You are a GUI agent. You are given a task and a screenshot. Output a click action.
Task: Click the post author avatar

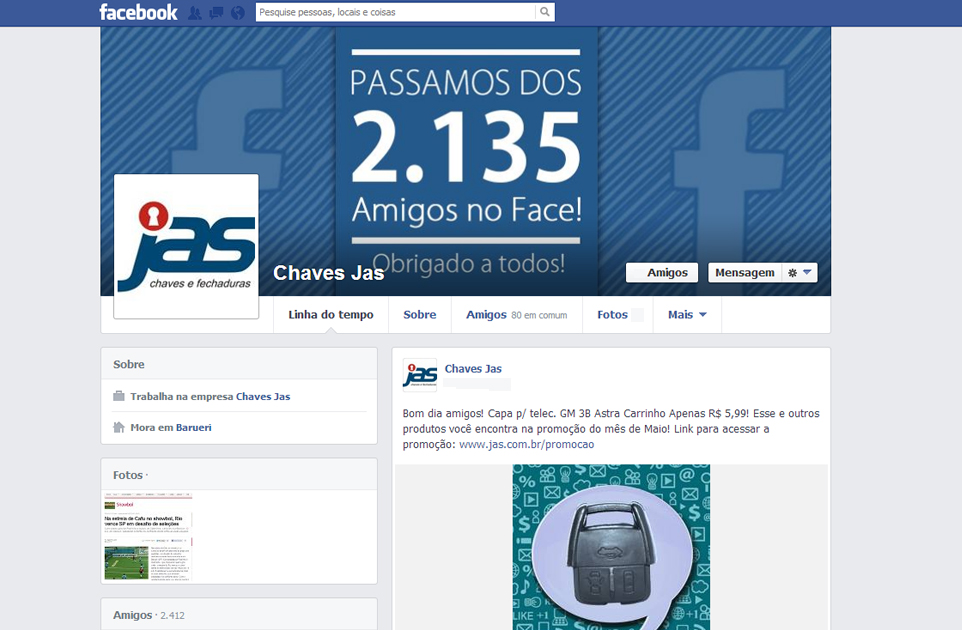[x=420, y=375]
